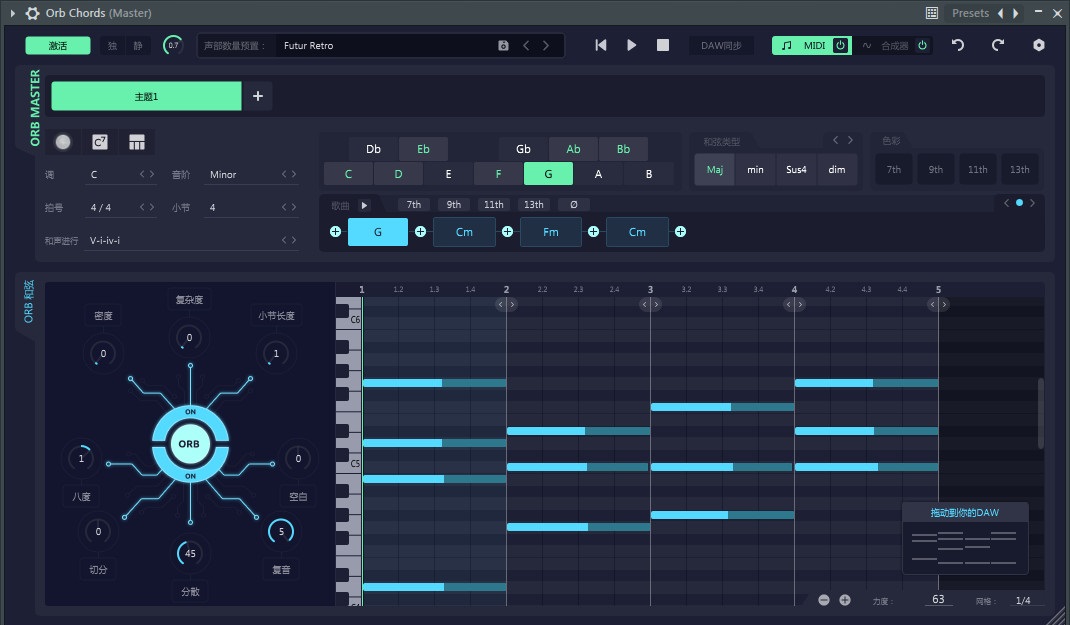
Task: Open the settings gear icon
Action: (1038, 44)
